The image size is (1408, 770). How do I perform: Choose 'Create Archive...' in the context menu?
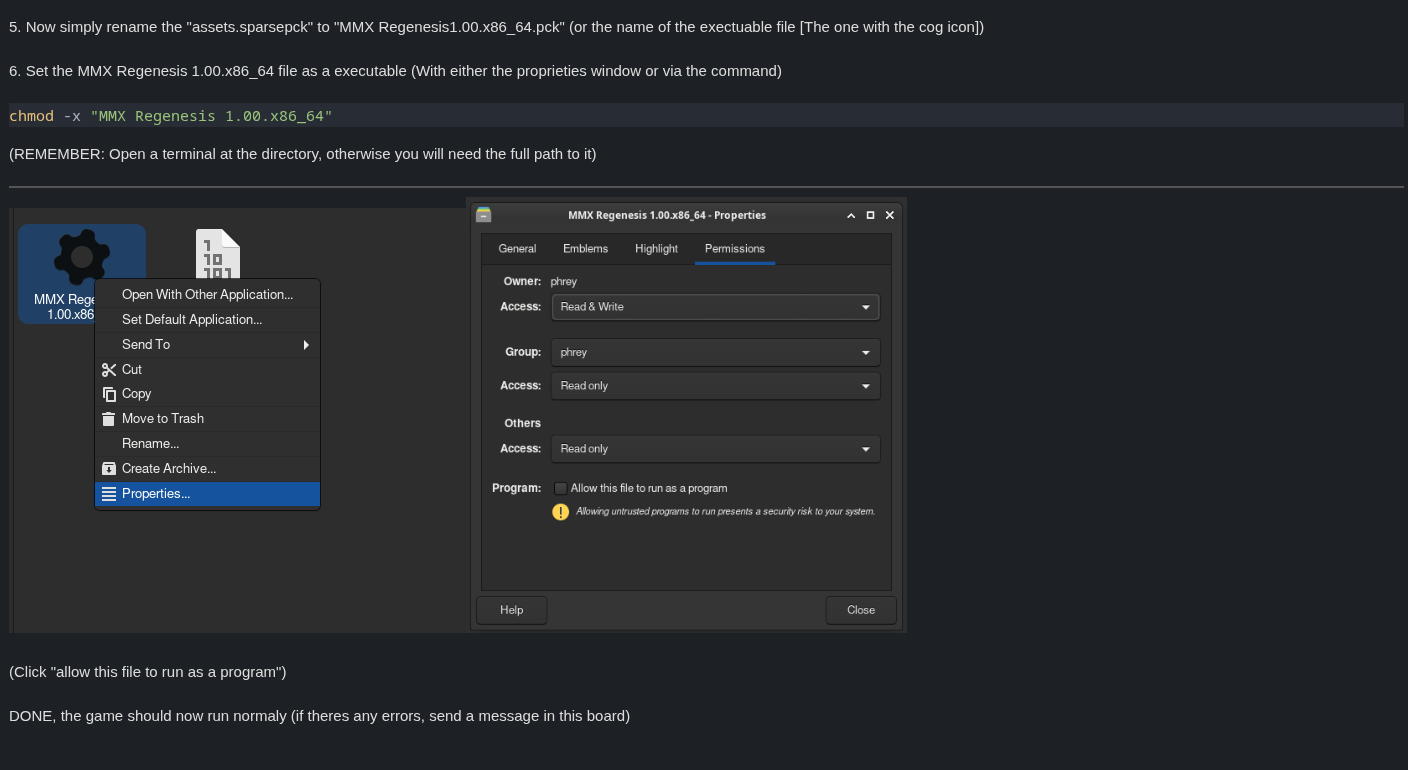click(x=207, y=468)
